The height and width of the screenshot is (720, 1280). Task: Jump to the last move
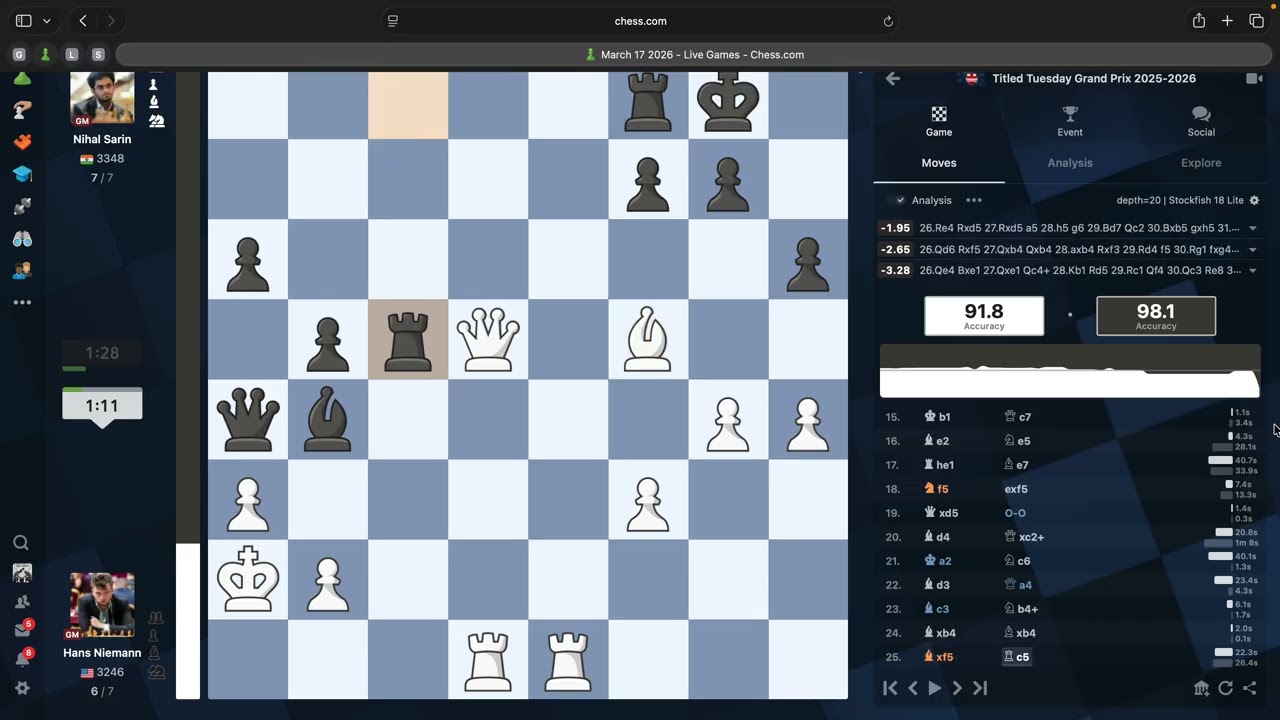click(980, 688)
